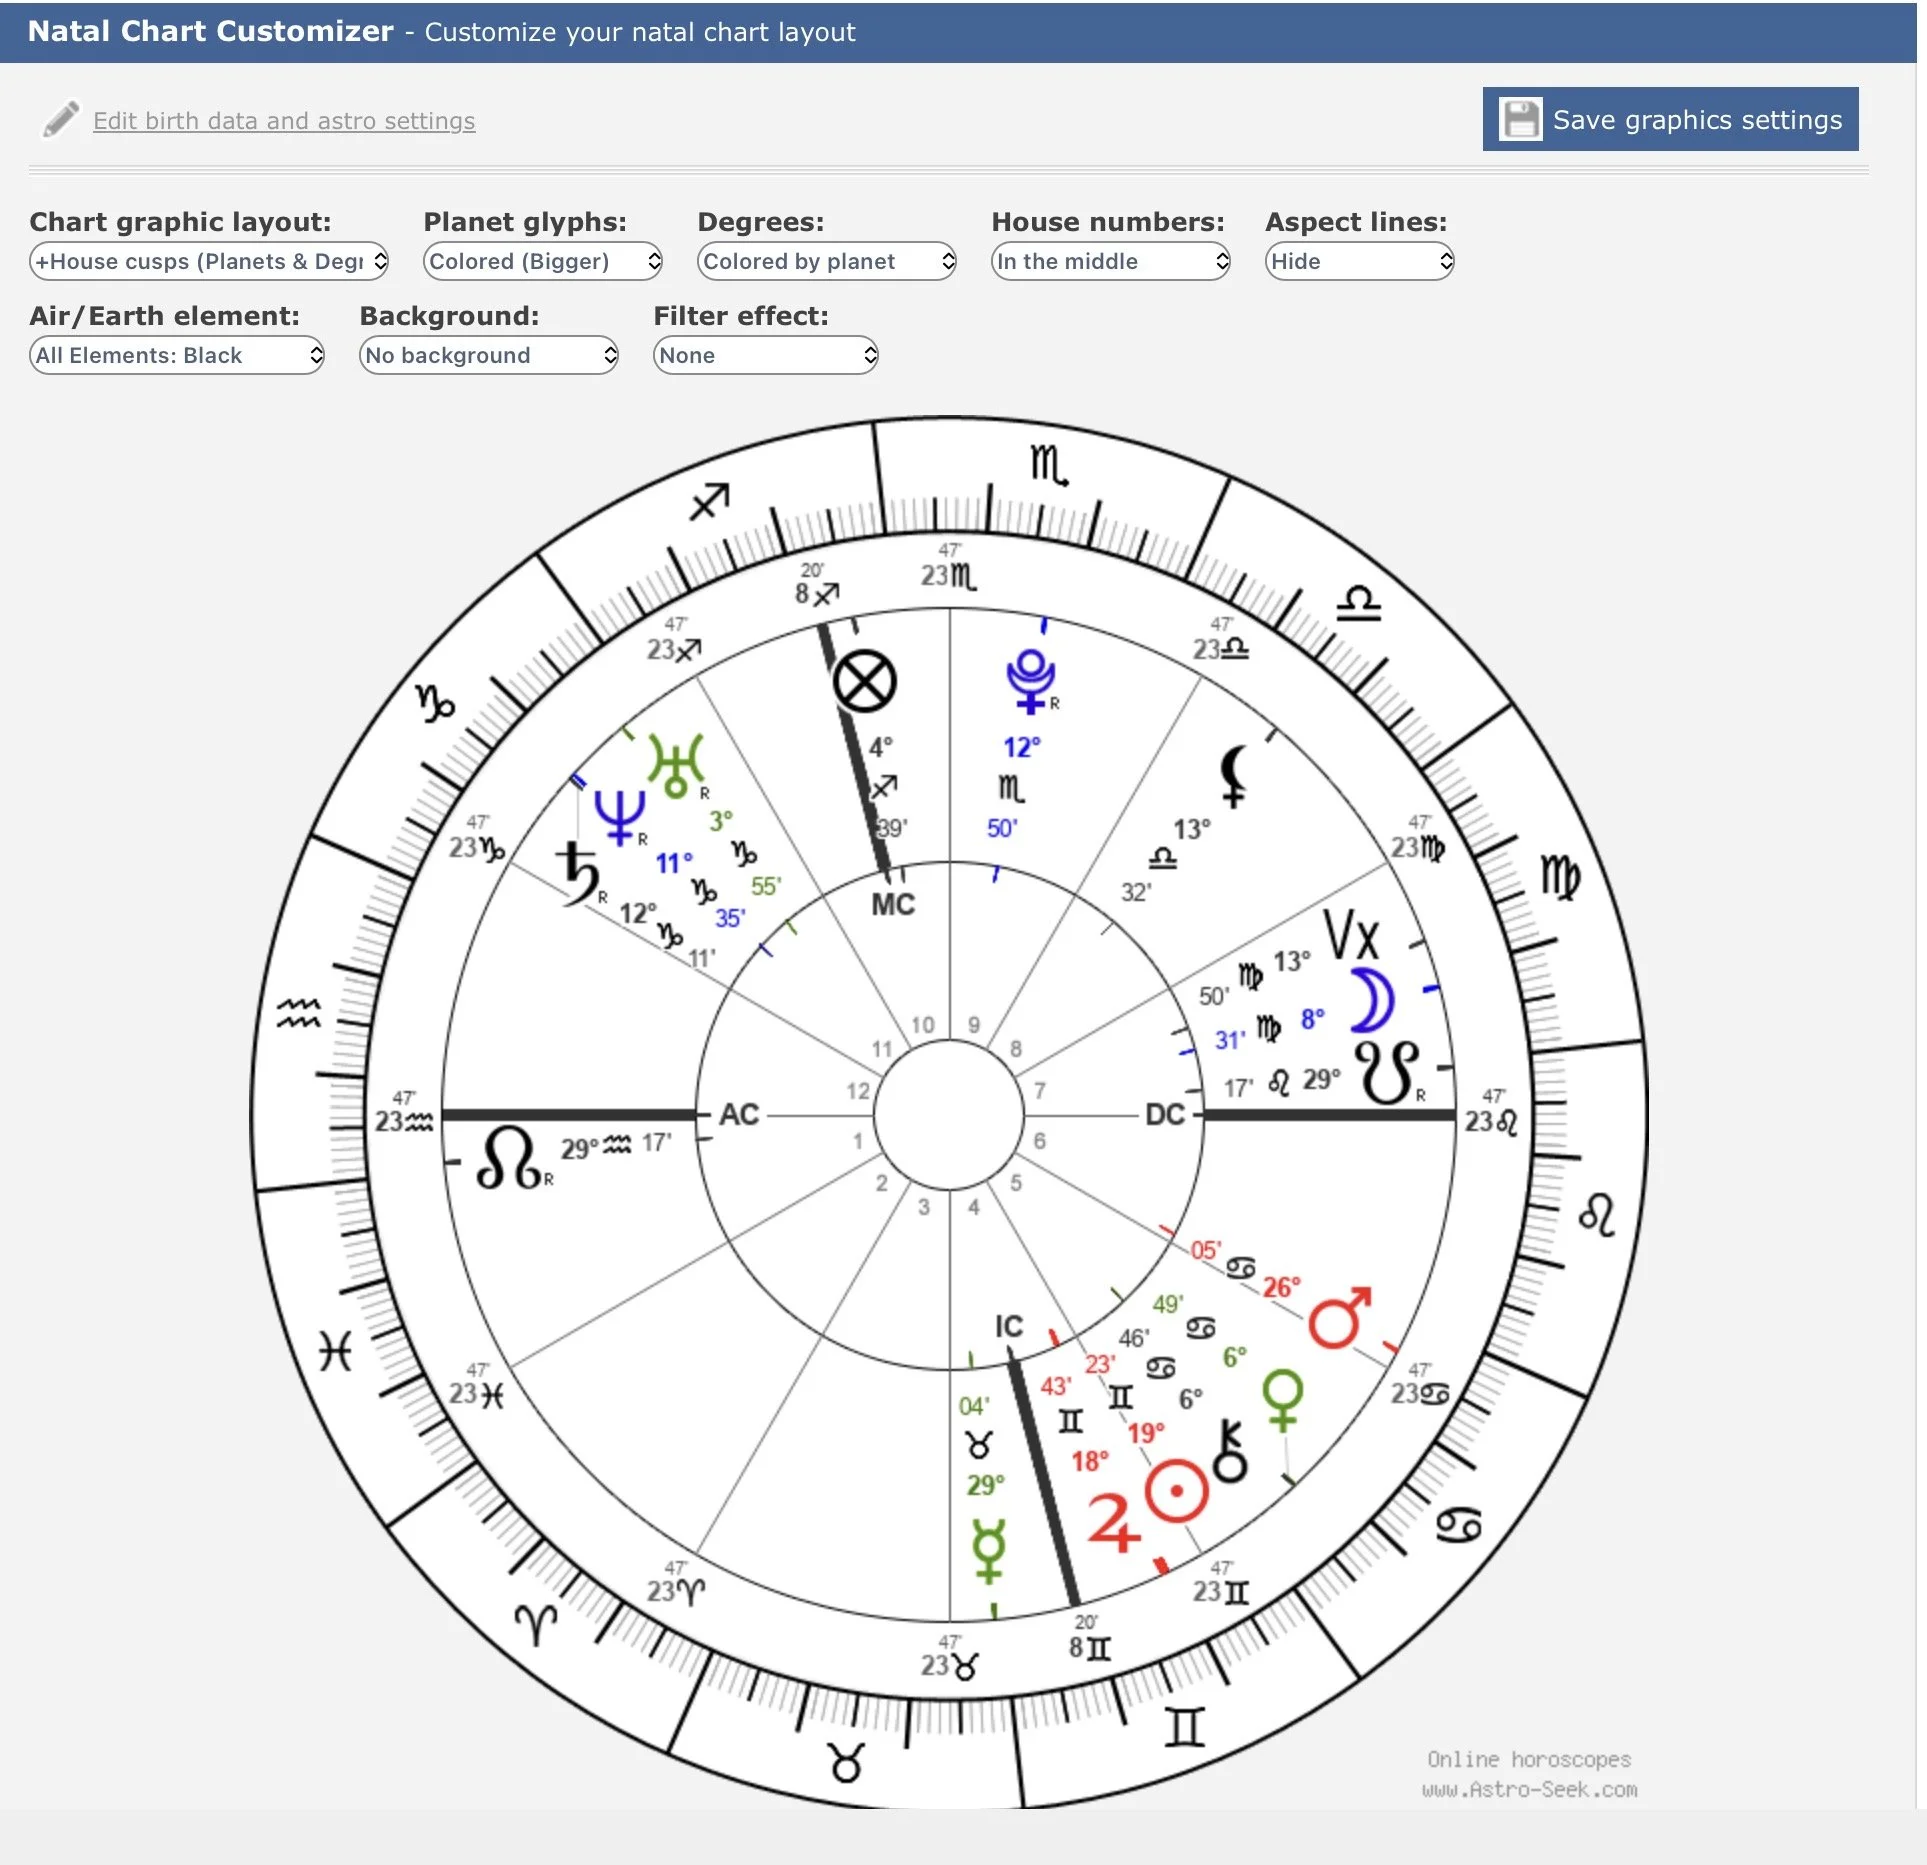Viewport: 1927px width, 1865px height.
Task: Expand the Degrees color dropdown
Action: click(x=826, y=261)
